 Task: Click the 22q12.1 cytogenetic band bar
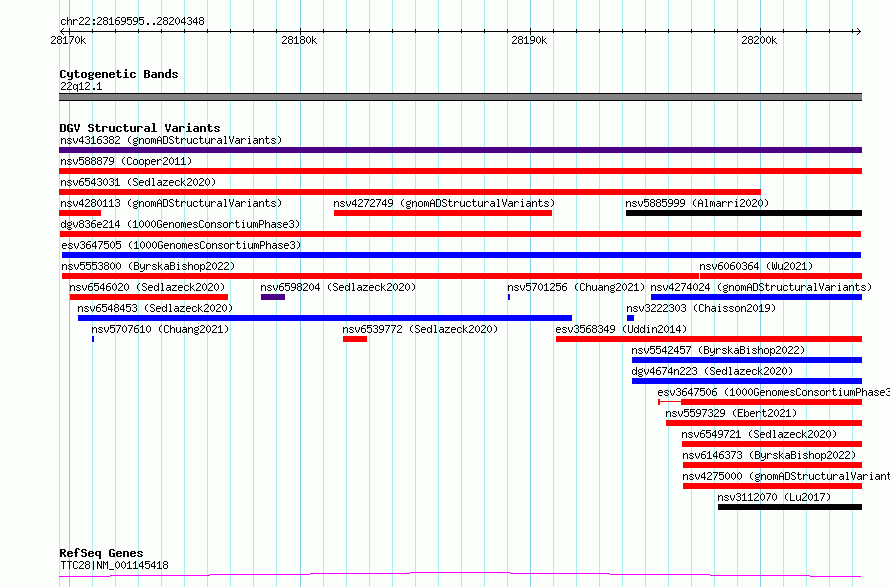tap(460, 97)
